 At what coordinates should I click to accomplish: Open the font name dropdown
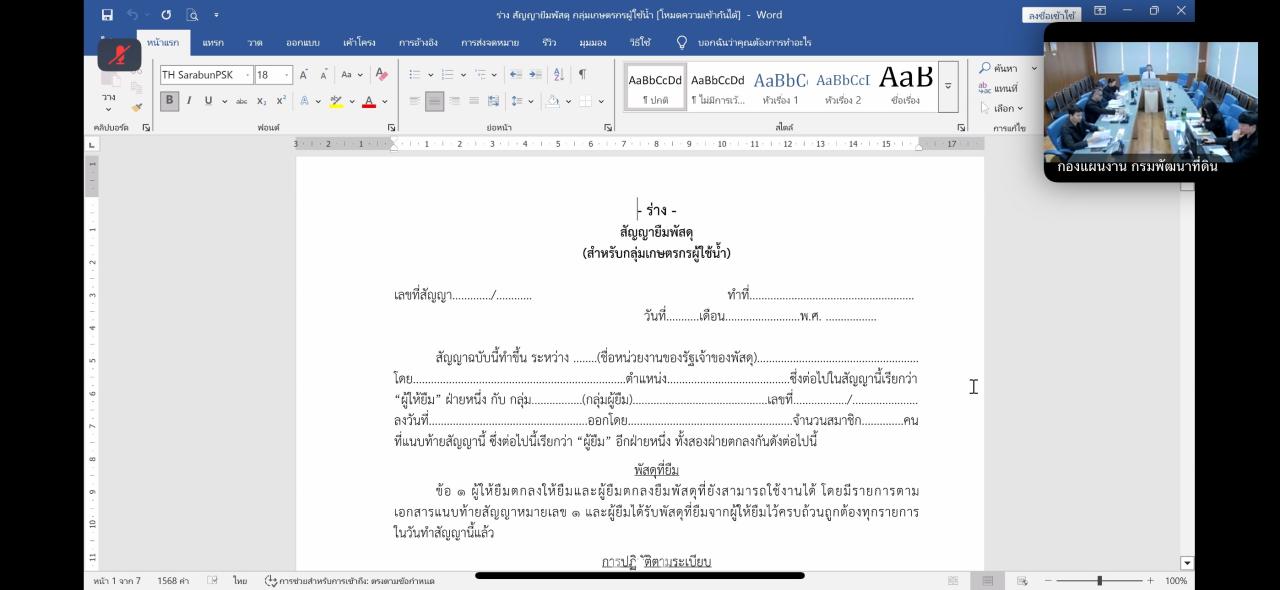pyautogui.click(x=248, y=74)
